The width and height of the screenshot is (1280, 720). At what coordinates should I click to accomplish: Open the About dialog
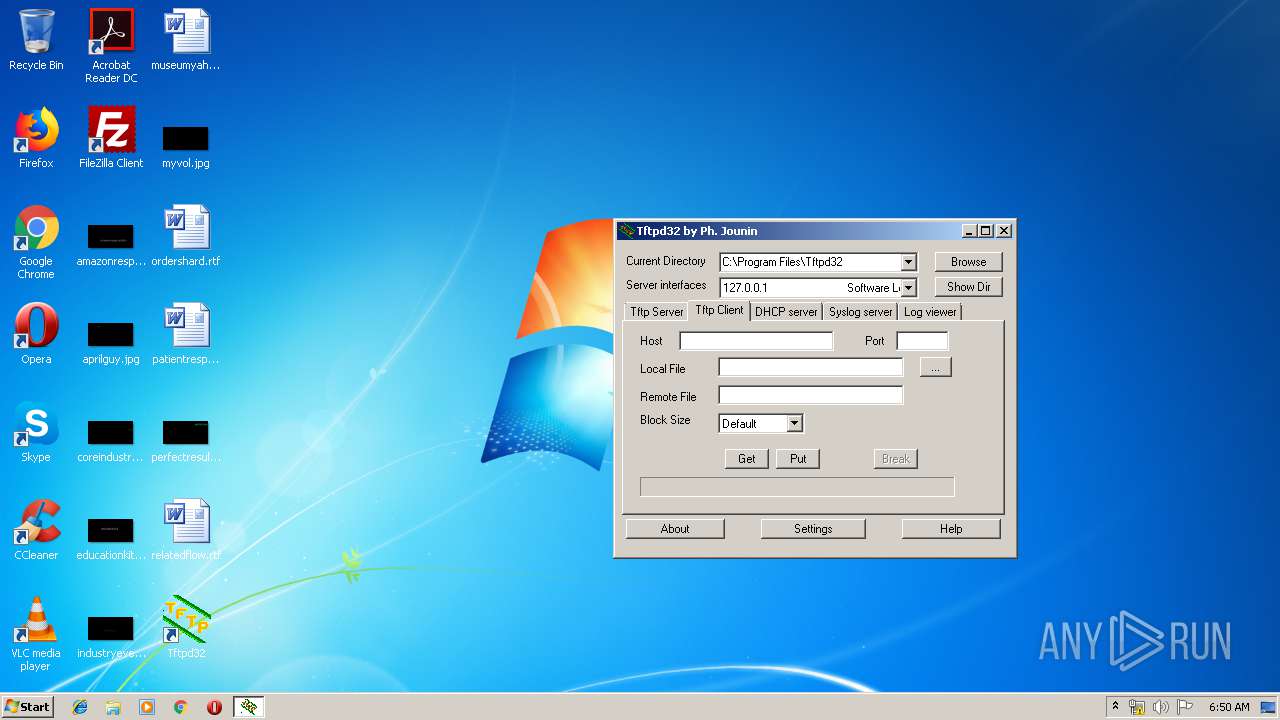click(x=675, y=529)
